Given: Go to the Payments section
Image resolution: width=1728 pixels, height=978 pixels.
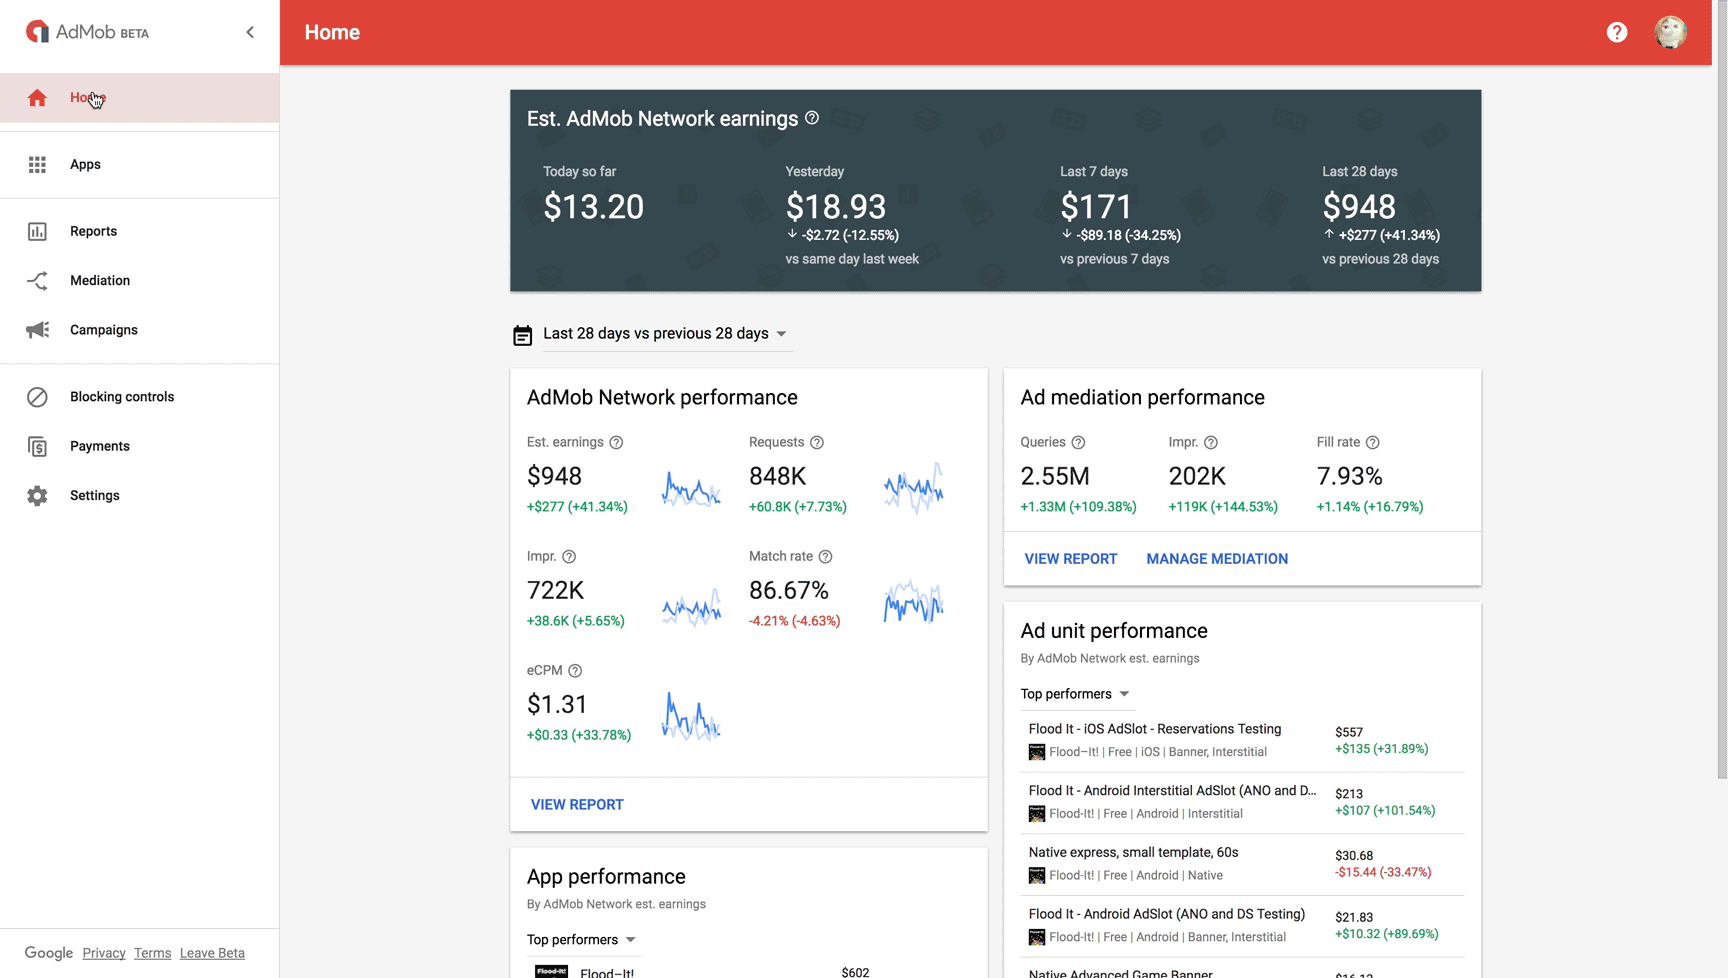Looking at the screenshot, I should [100, 446].
